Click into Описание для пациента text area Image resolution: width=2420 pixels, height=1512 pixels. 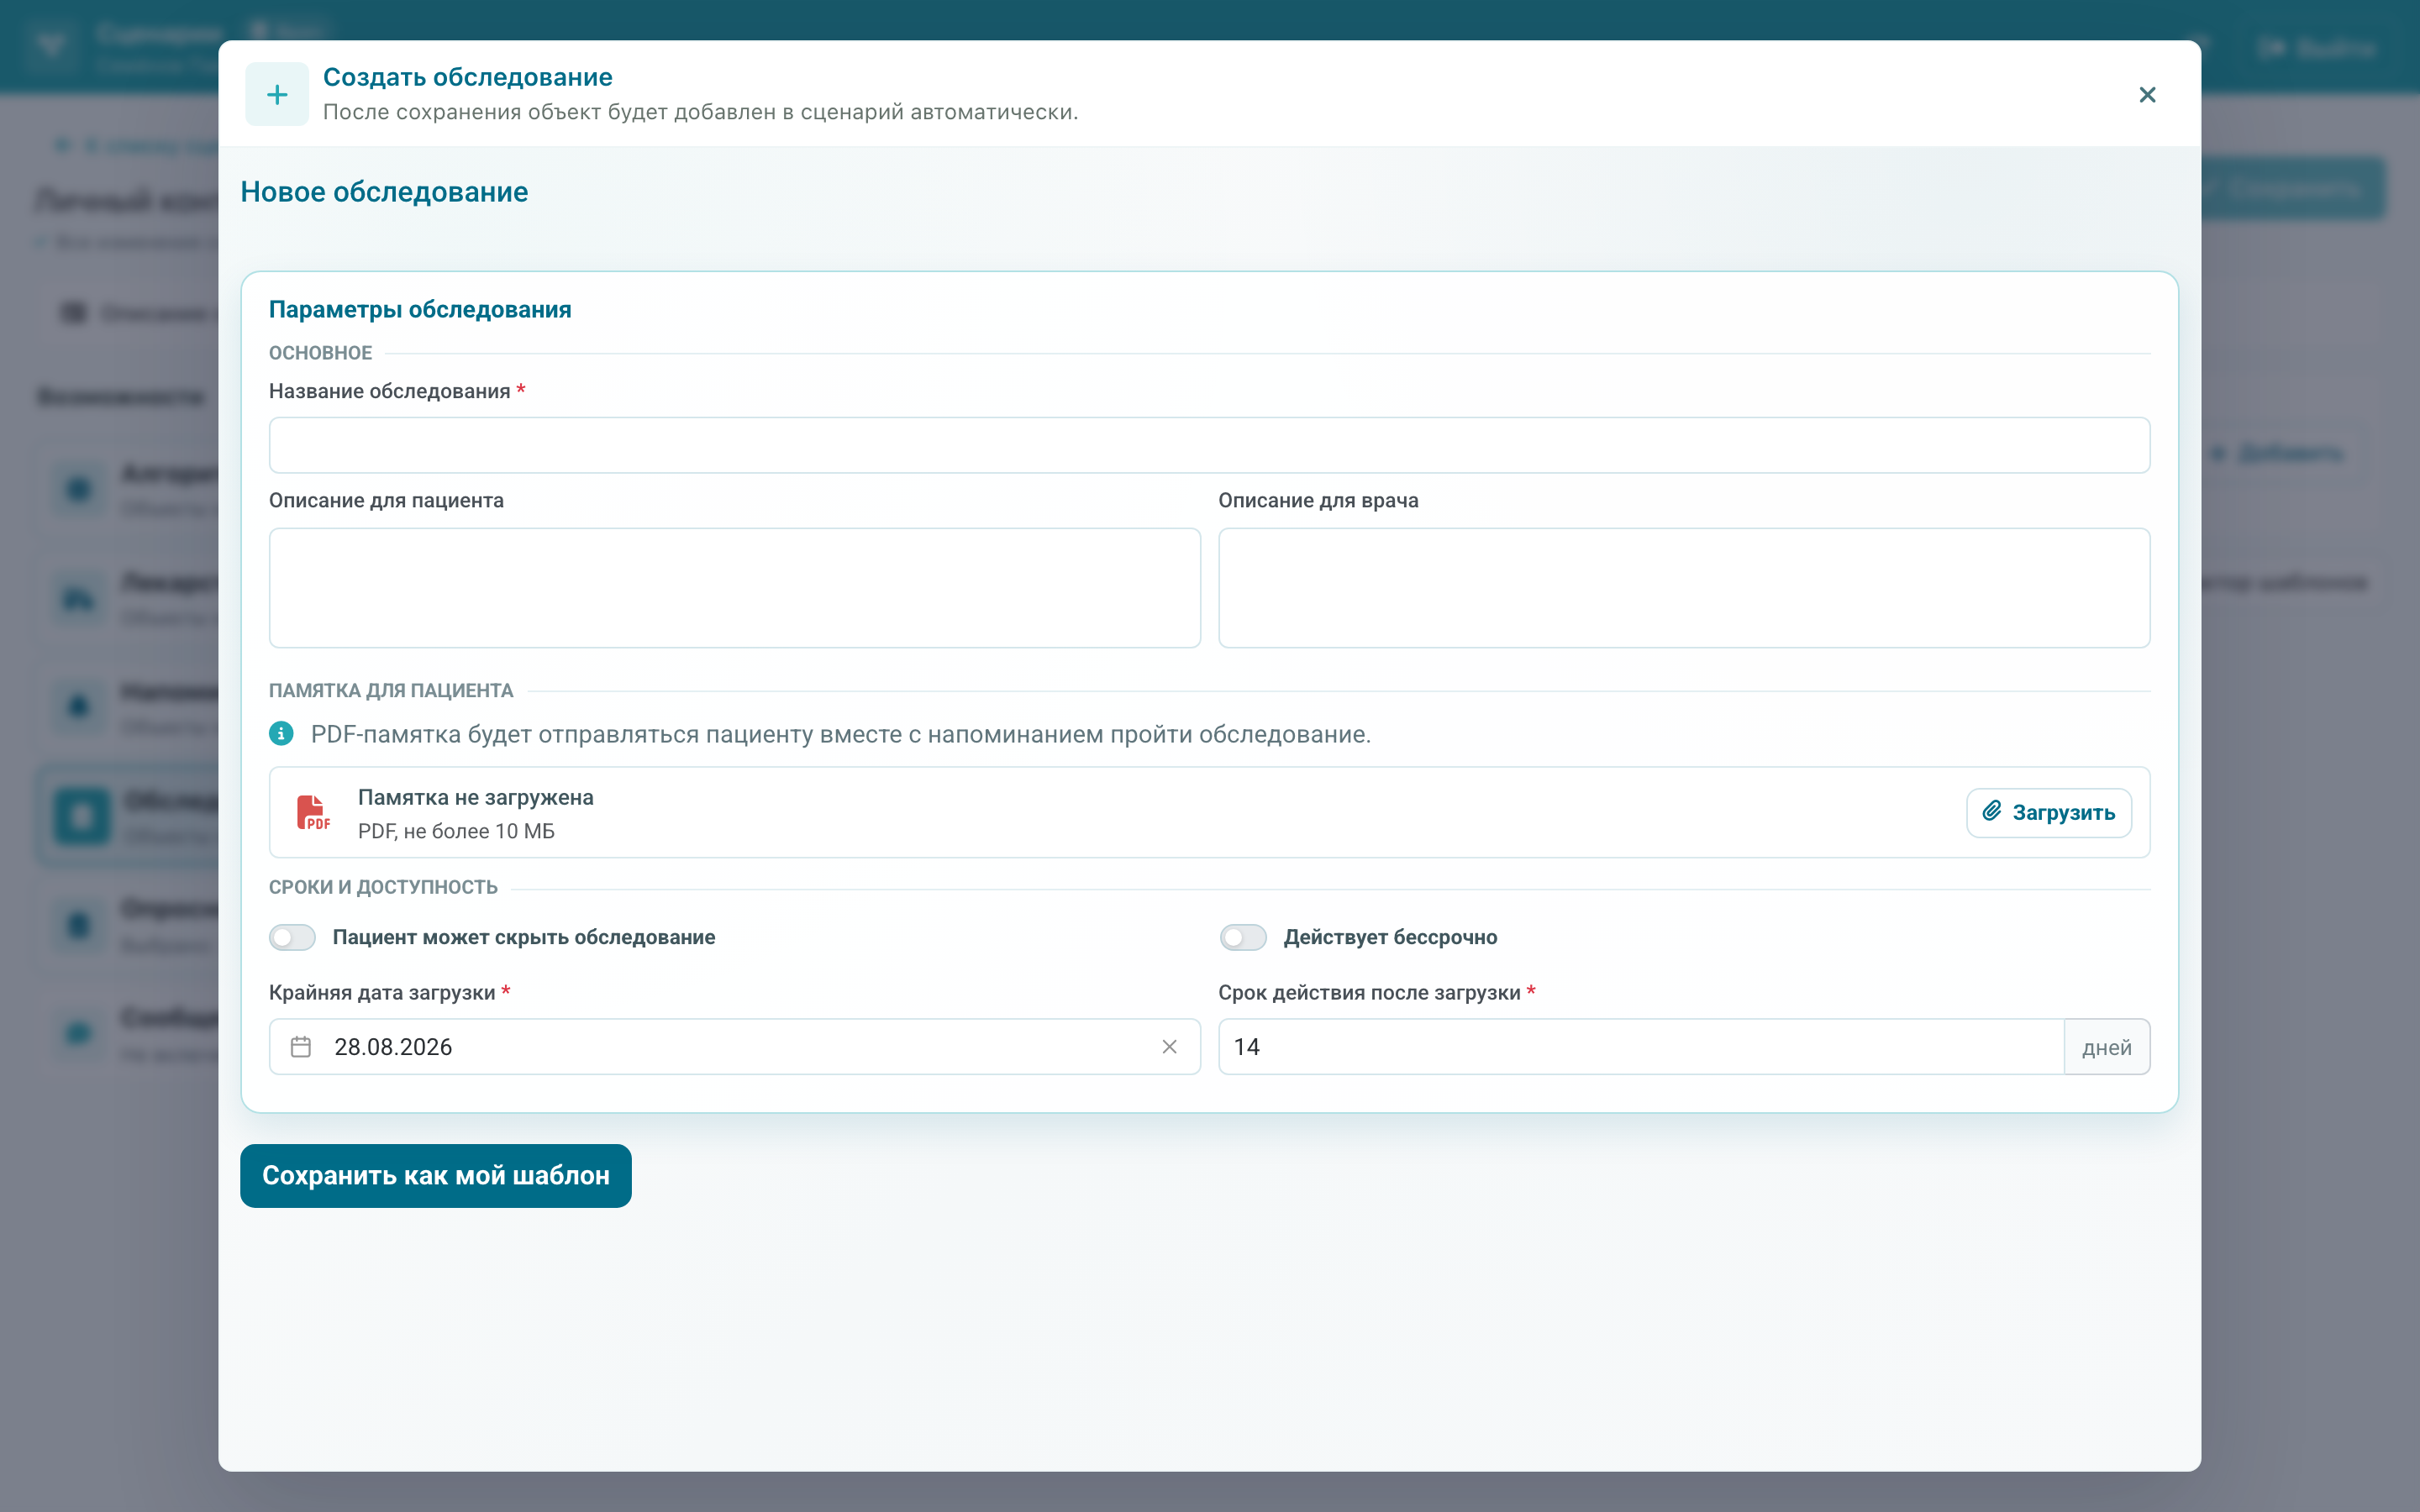point(735,588)
